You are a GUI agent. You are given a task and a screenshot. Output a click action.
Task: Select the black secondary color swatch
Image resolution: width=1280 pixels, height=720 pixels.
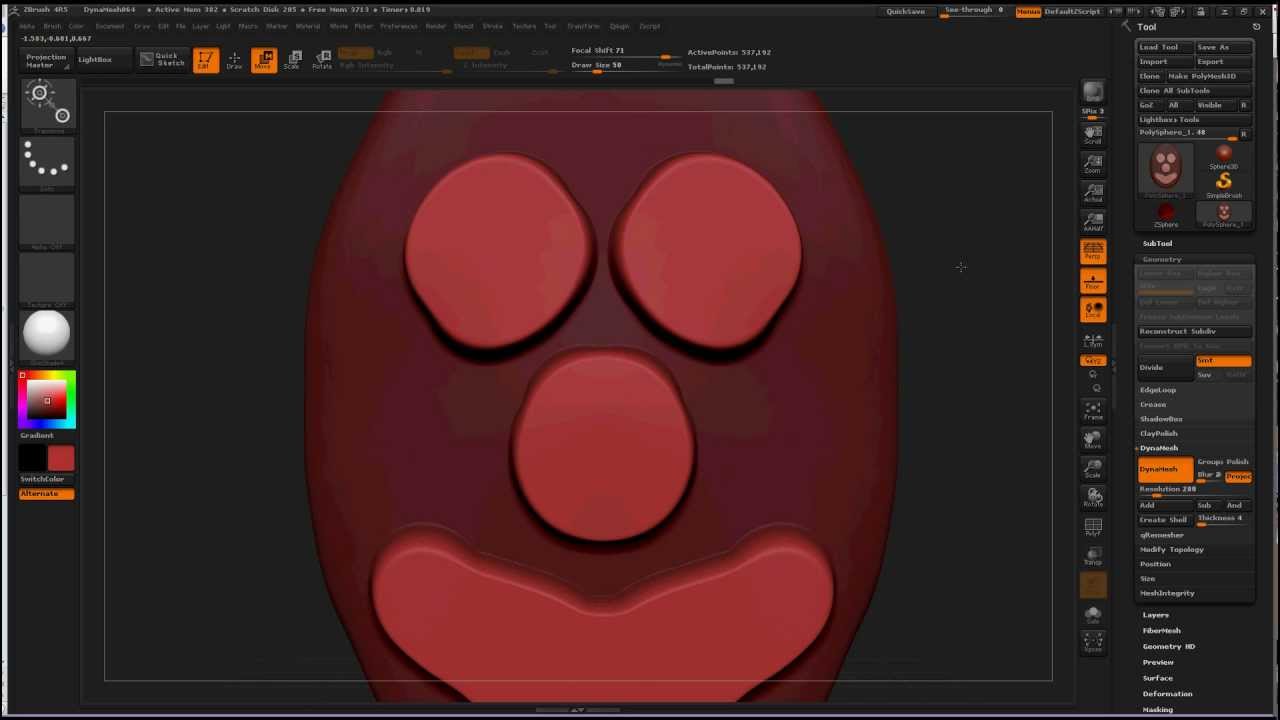coord(32,458)
